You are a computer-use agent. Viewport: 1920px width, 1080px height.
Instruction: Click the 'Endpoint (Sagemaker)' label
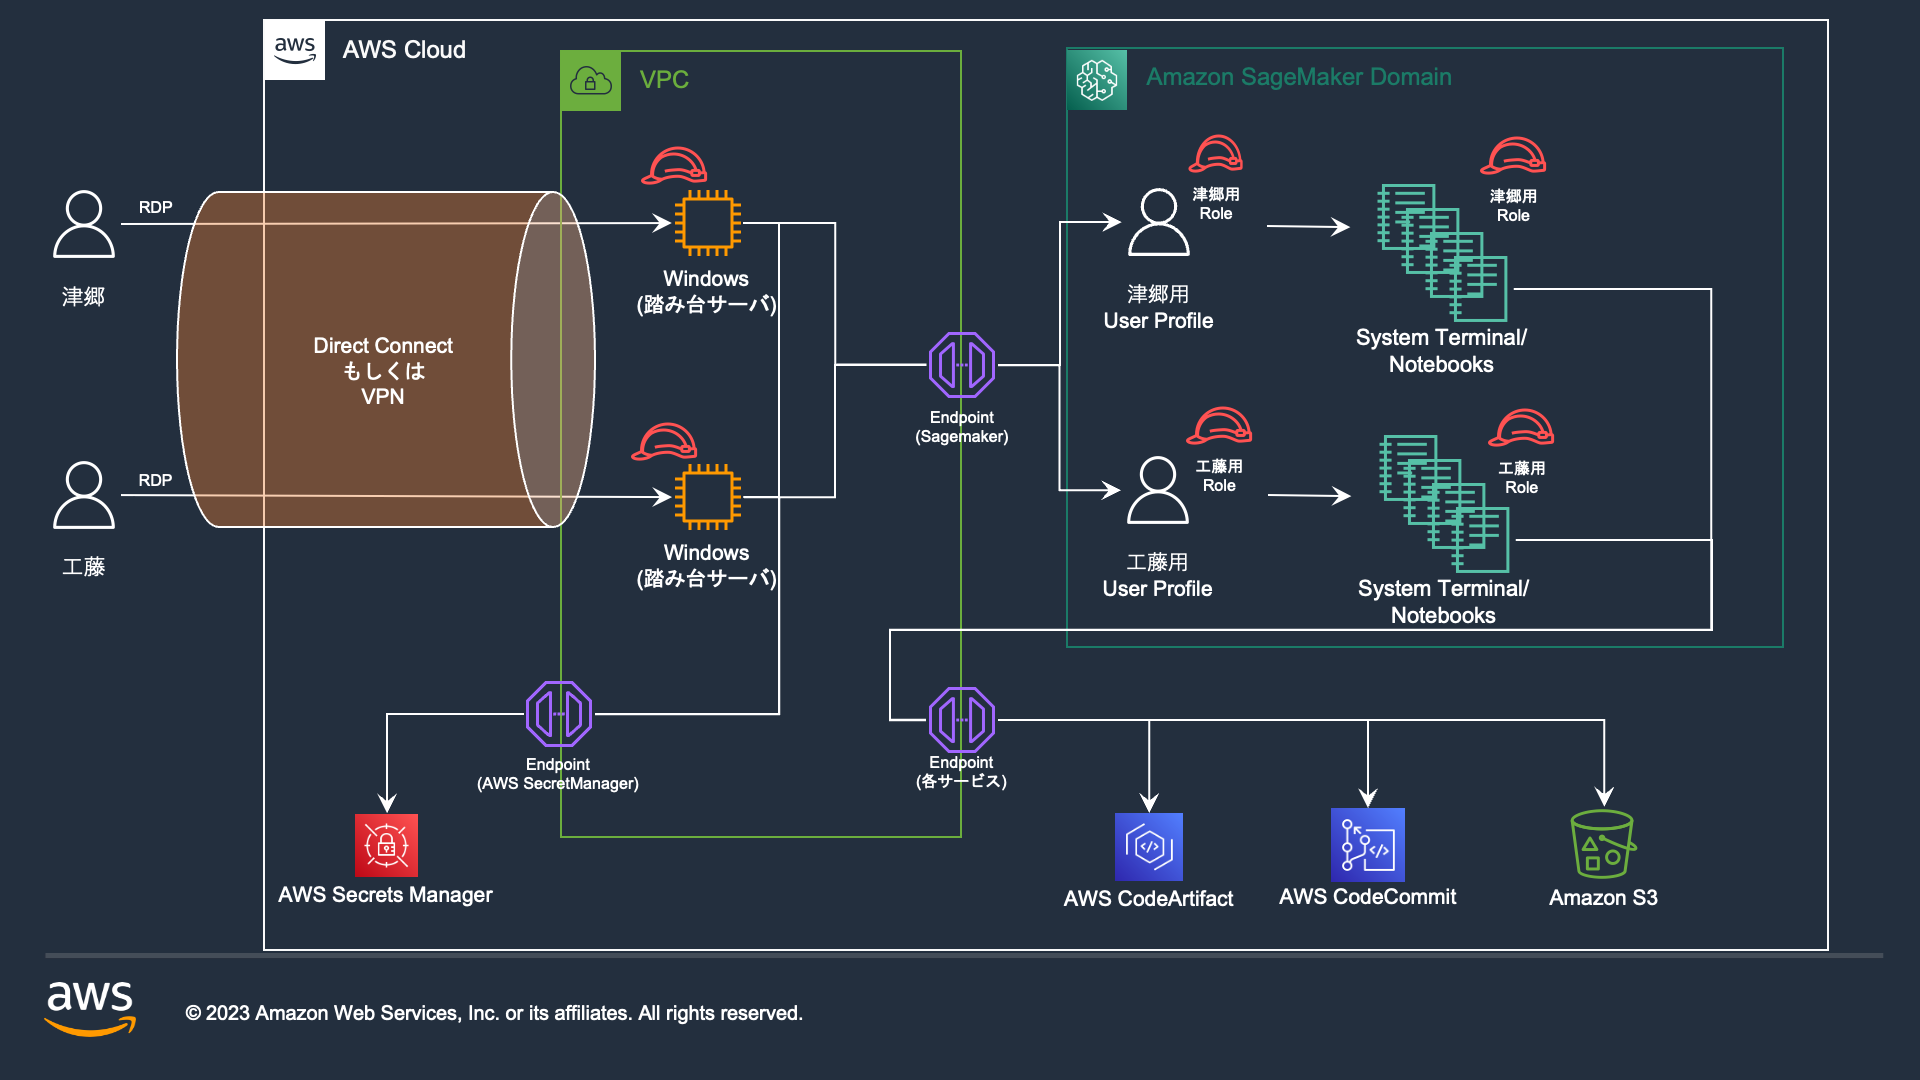(x=962, y=427)
